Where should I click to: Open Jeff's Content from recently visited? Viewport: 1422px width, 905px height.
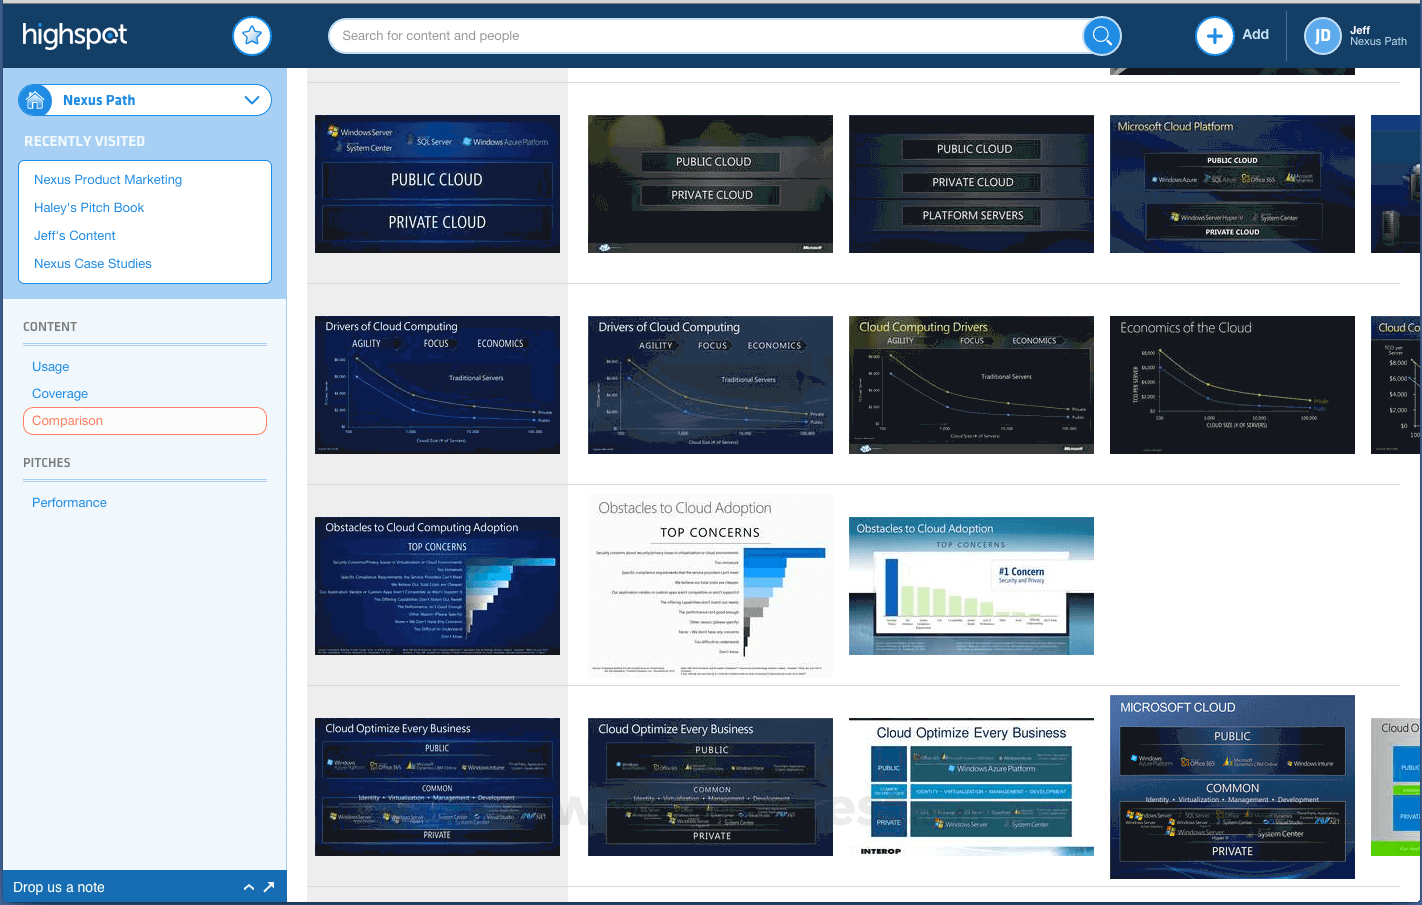coord(74,235)
